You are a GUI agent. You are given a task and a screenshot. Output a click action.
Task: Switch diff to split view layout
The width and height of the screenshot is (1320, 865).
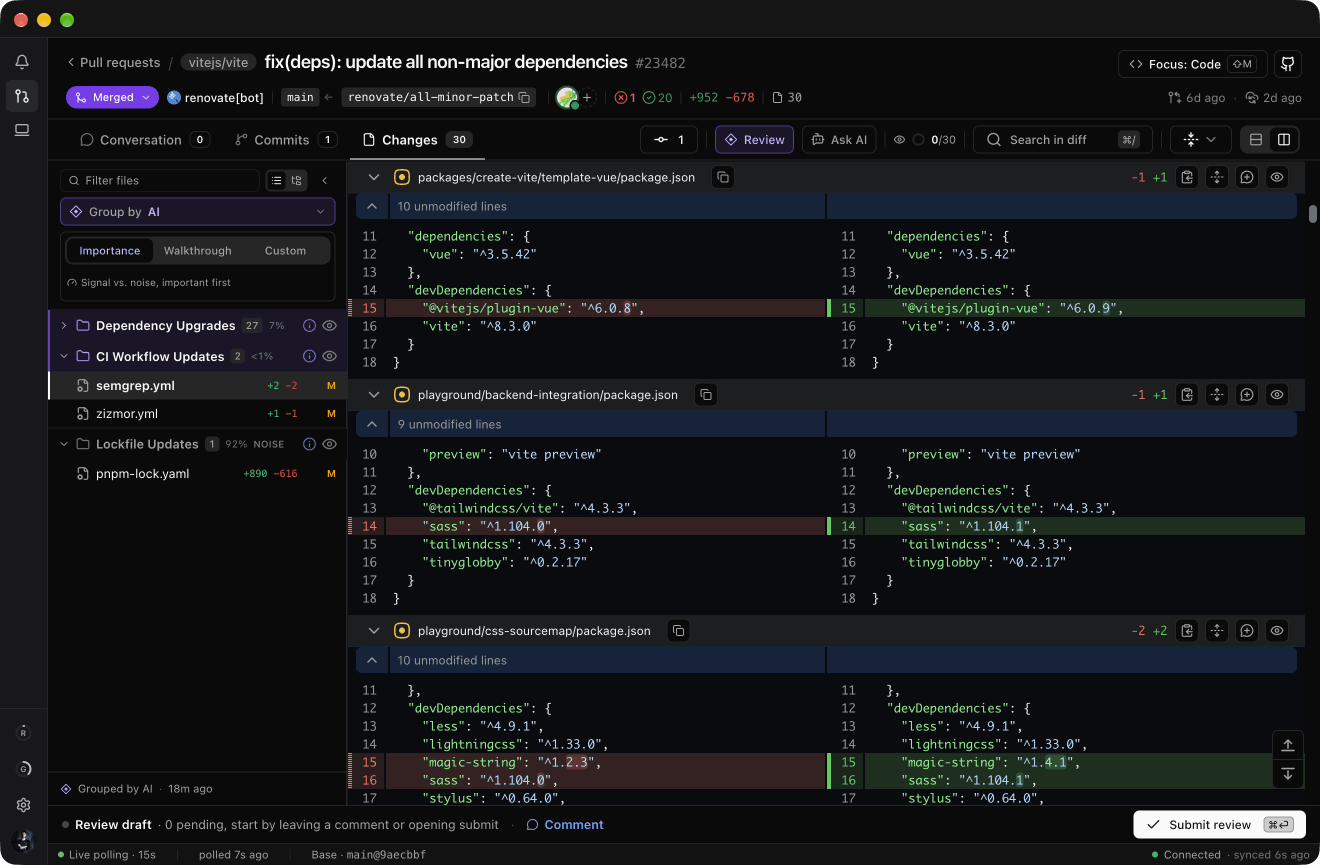pyautogui.click(x=1284, y=140)
